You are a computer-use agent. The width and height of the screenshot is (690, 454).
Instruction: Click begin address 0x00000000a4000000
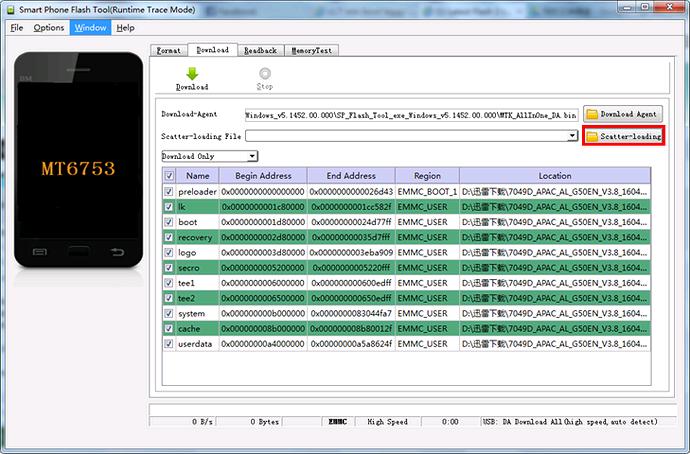[263, 344]
